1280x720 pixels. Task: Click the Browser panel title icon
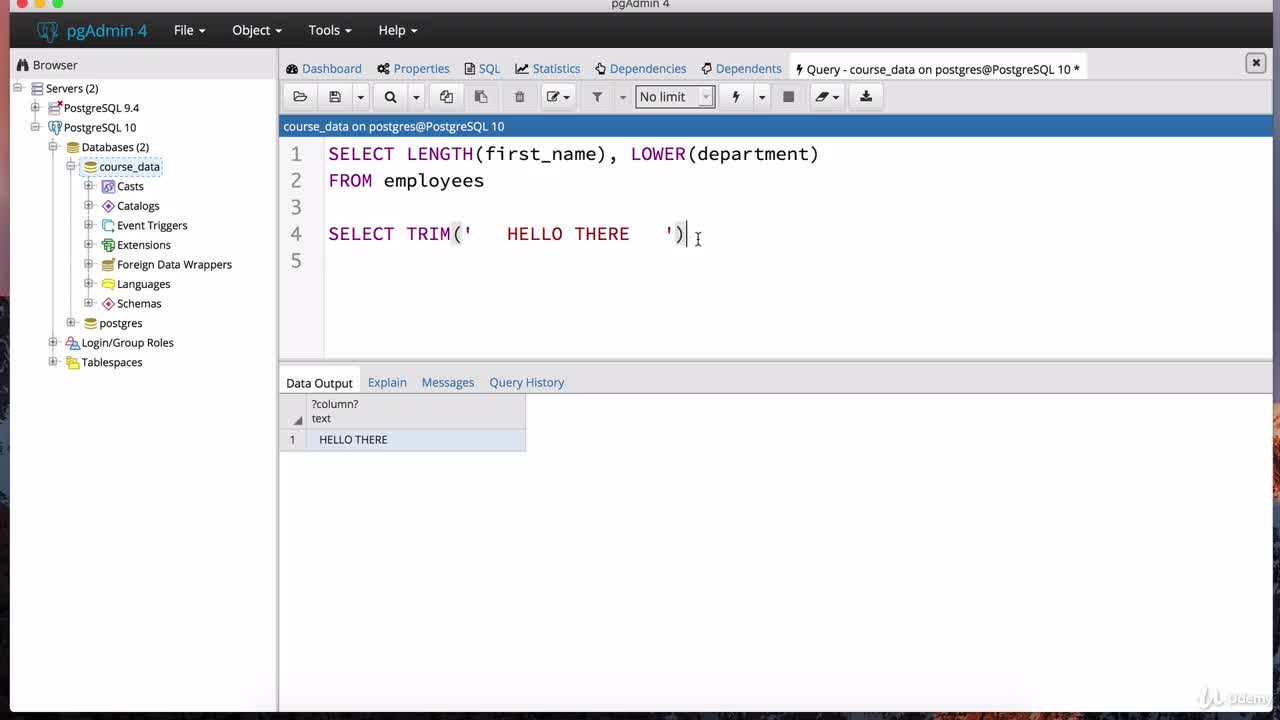point(22,65)
